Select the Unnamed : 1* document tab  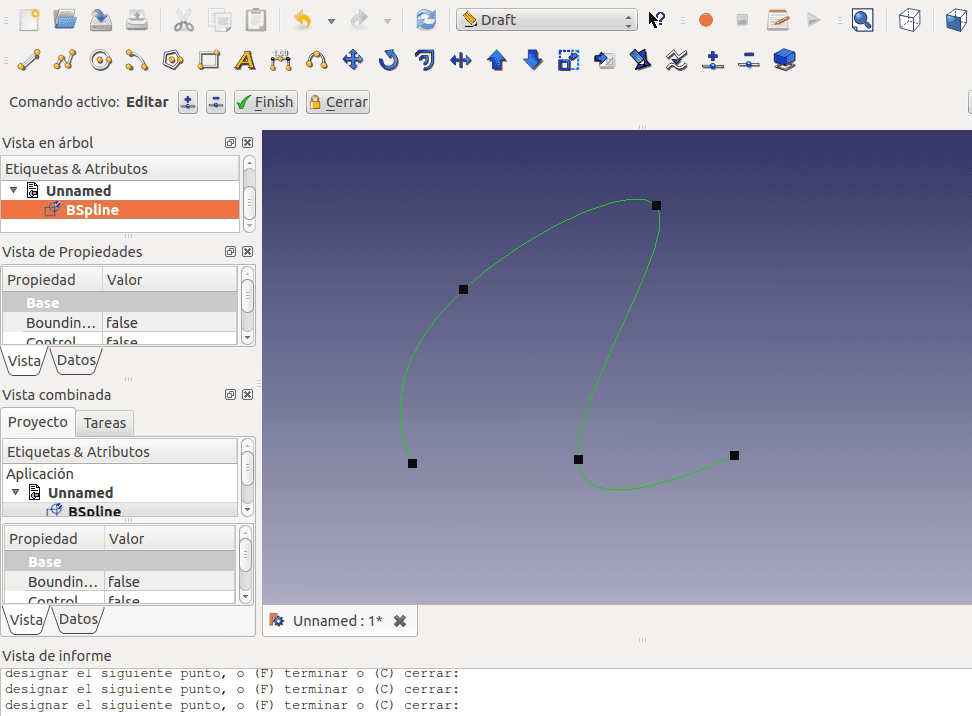click(x=337, y=621)
